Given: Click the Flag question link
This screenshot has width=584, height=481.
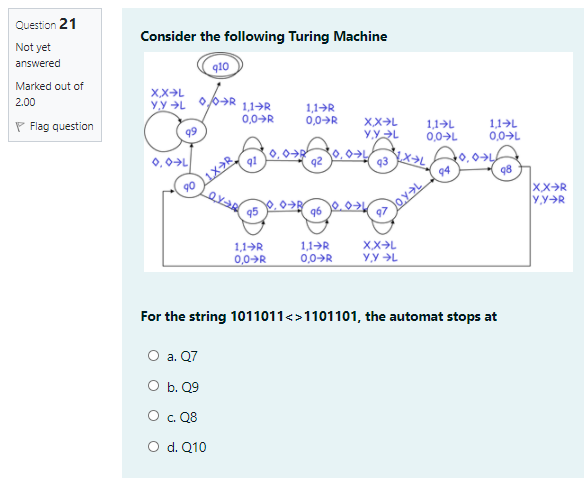Looking at the screenshot, I should click(x=61, y=126).
